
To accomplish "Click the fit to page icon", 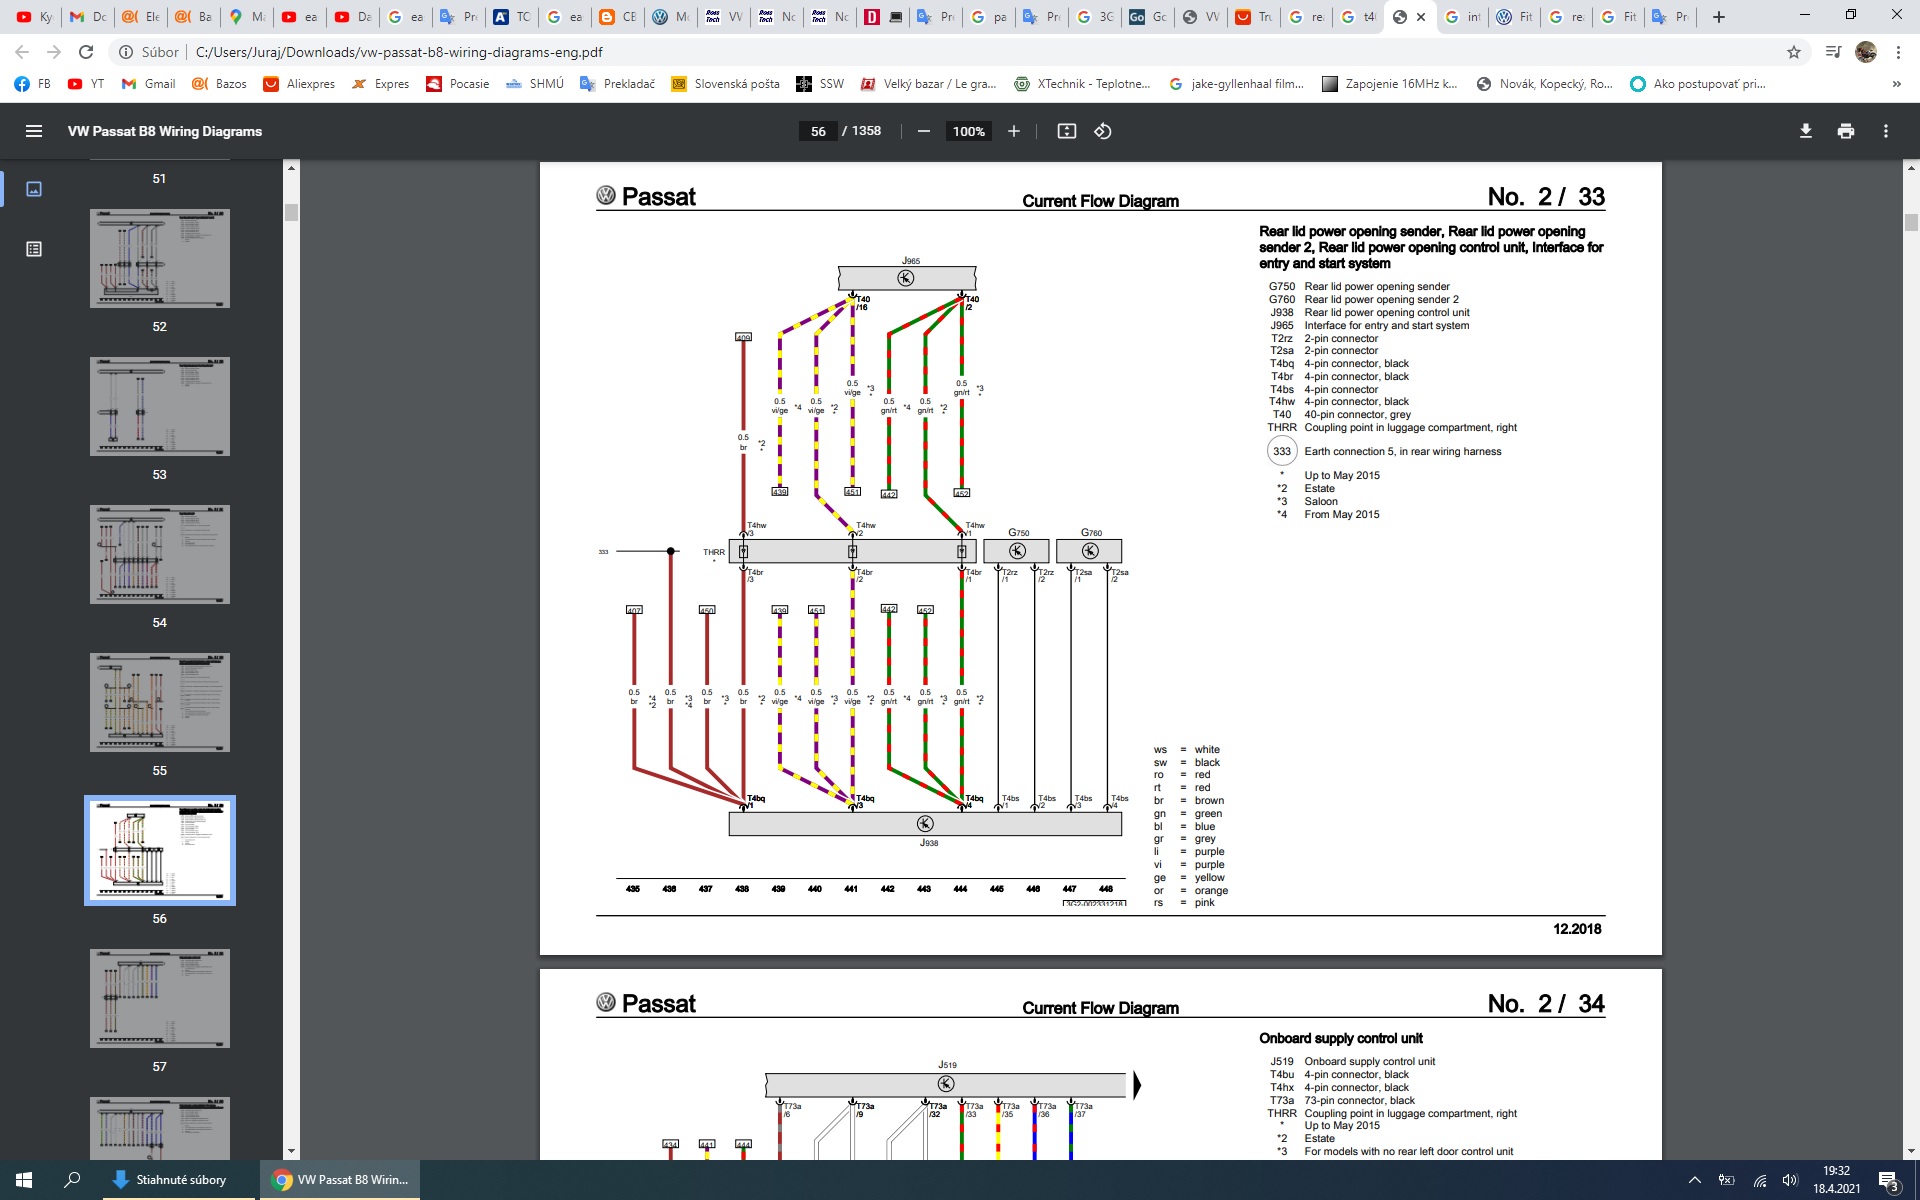I will click(1067, 131).
